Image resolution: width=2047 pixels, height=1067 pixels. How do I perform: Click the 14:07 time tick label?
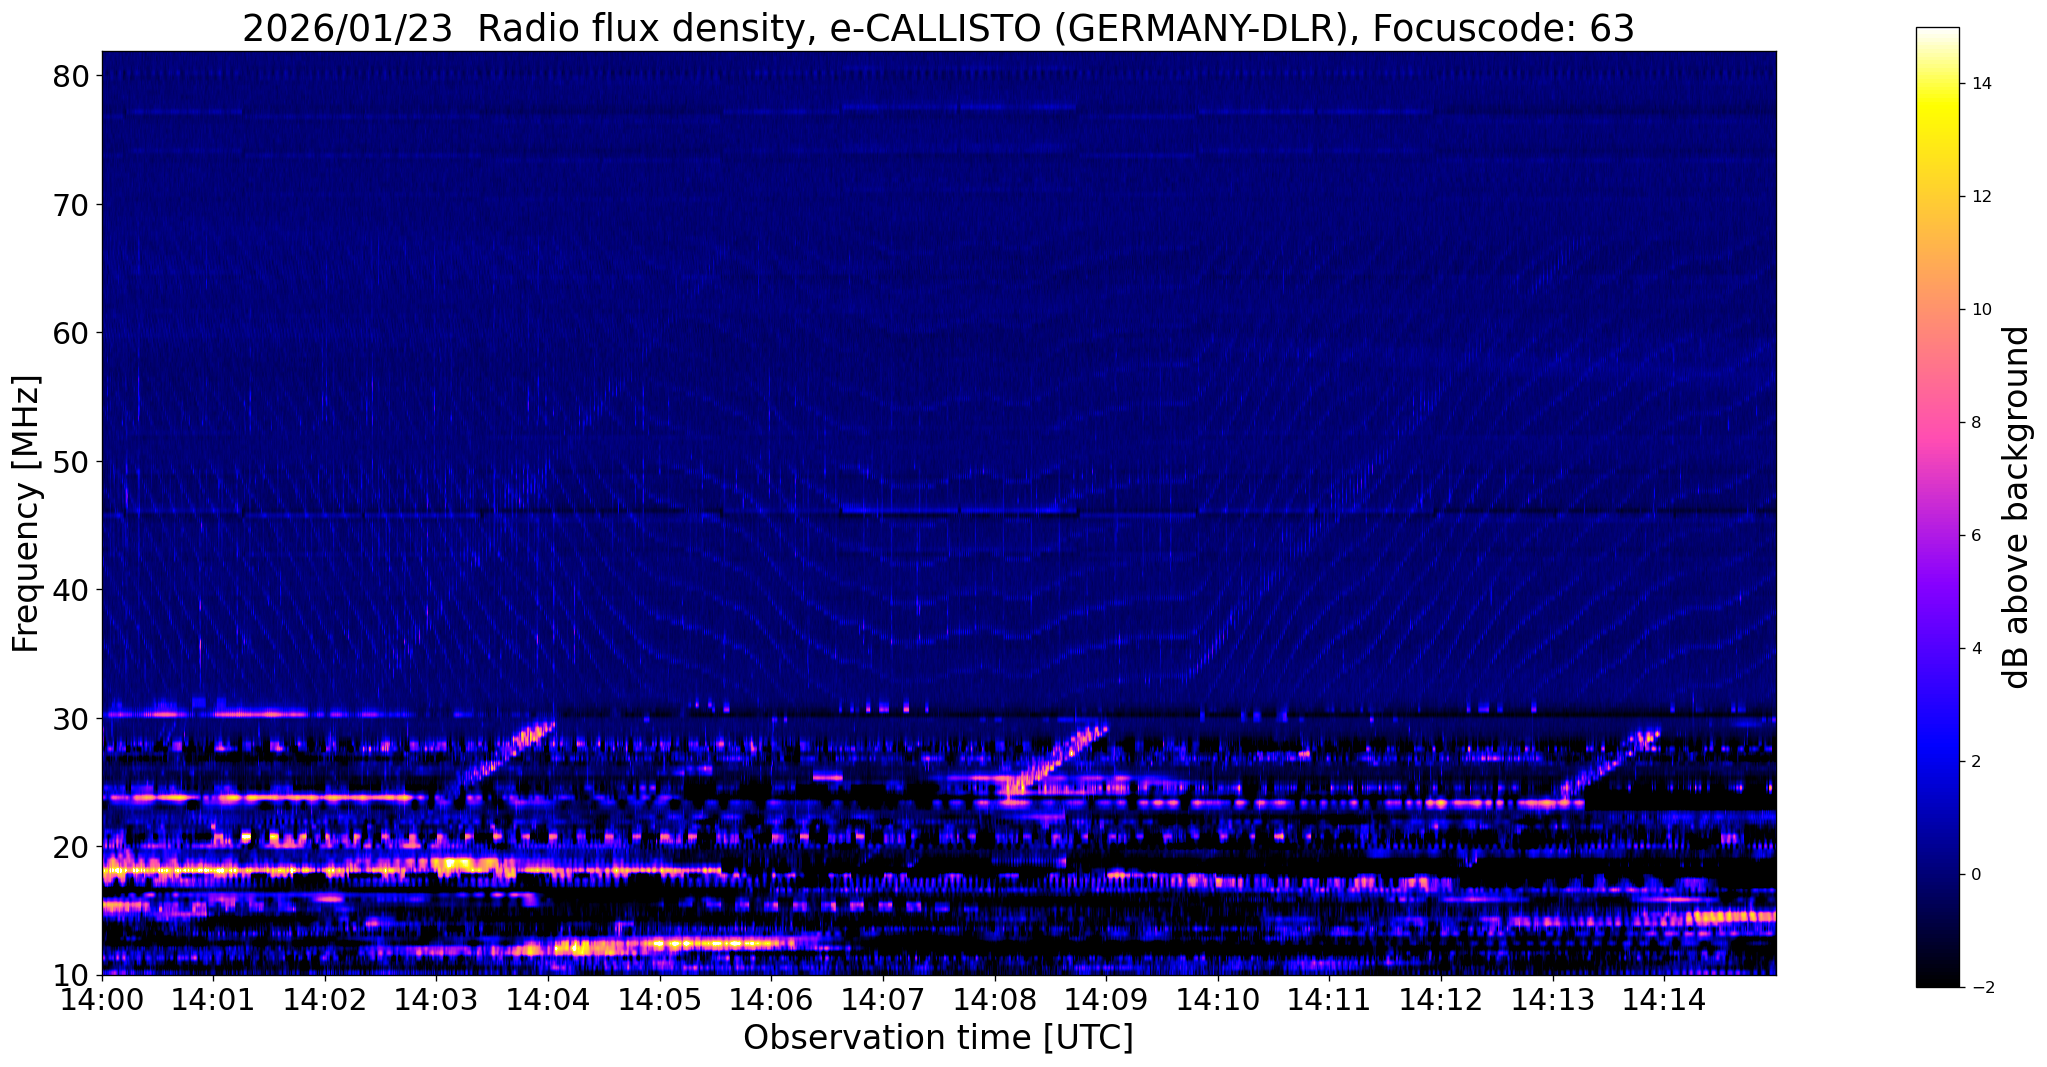point(883,998)
